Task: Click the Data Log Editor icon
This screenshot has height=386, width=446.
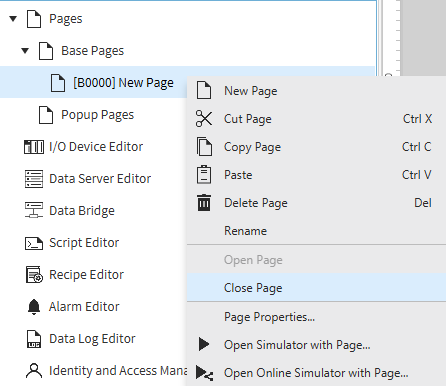Action: tap(34, 339)
